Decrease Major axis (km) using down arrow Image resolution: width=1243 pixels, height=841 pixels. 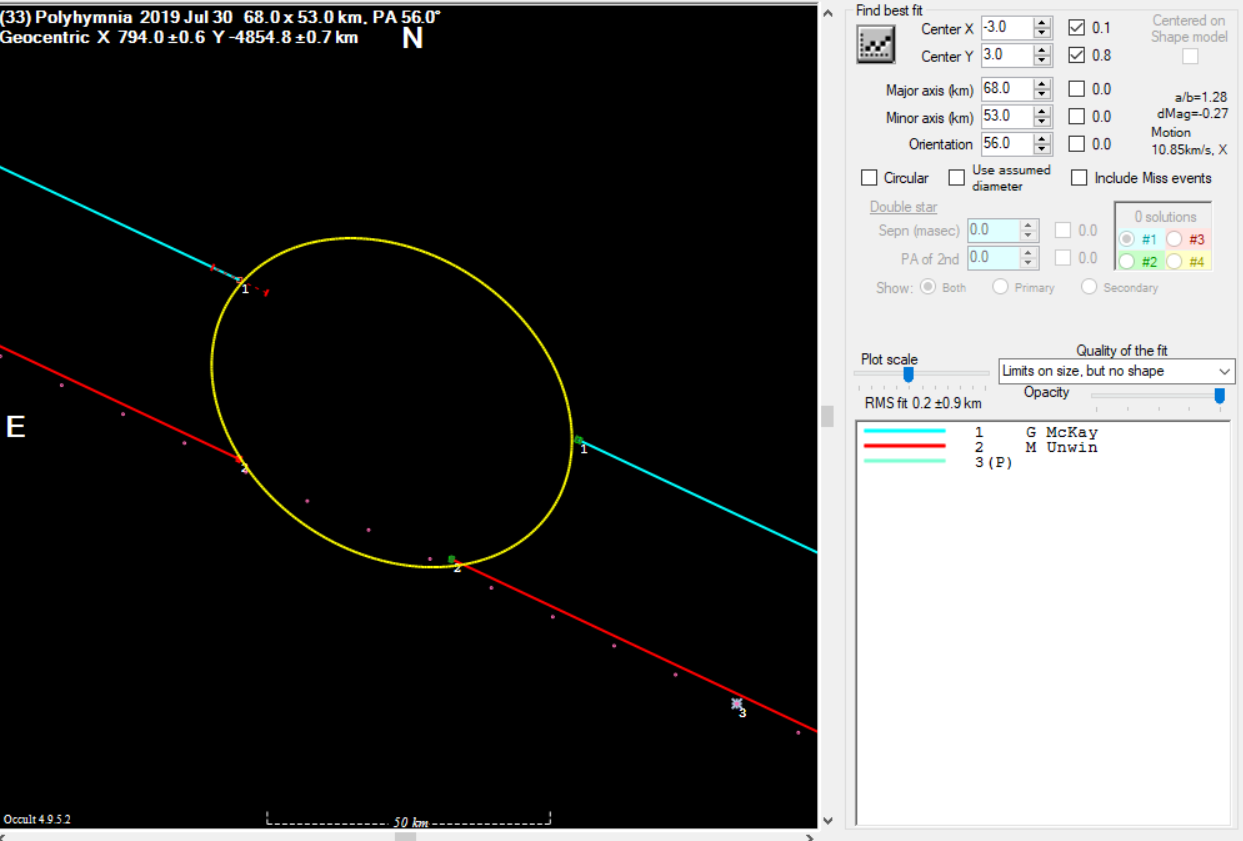[x=1043, y=94]
